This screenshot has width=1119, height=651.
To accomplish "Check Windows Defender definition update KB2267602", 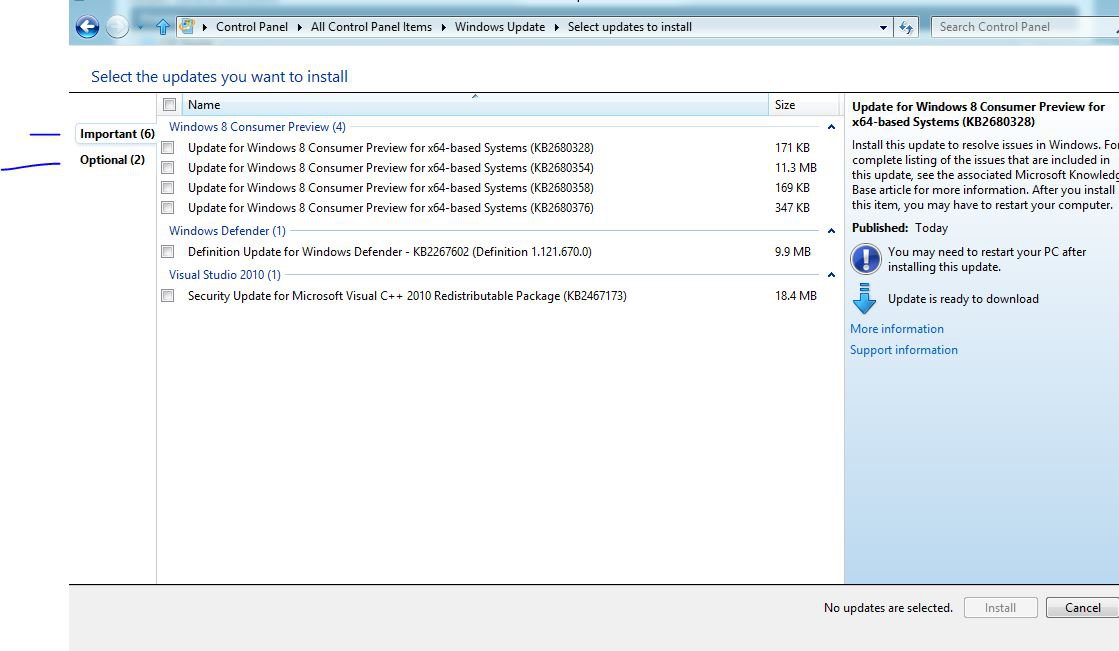I will [168, 252].
